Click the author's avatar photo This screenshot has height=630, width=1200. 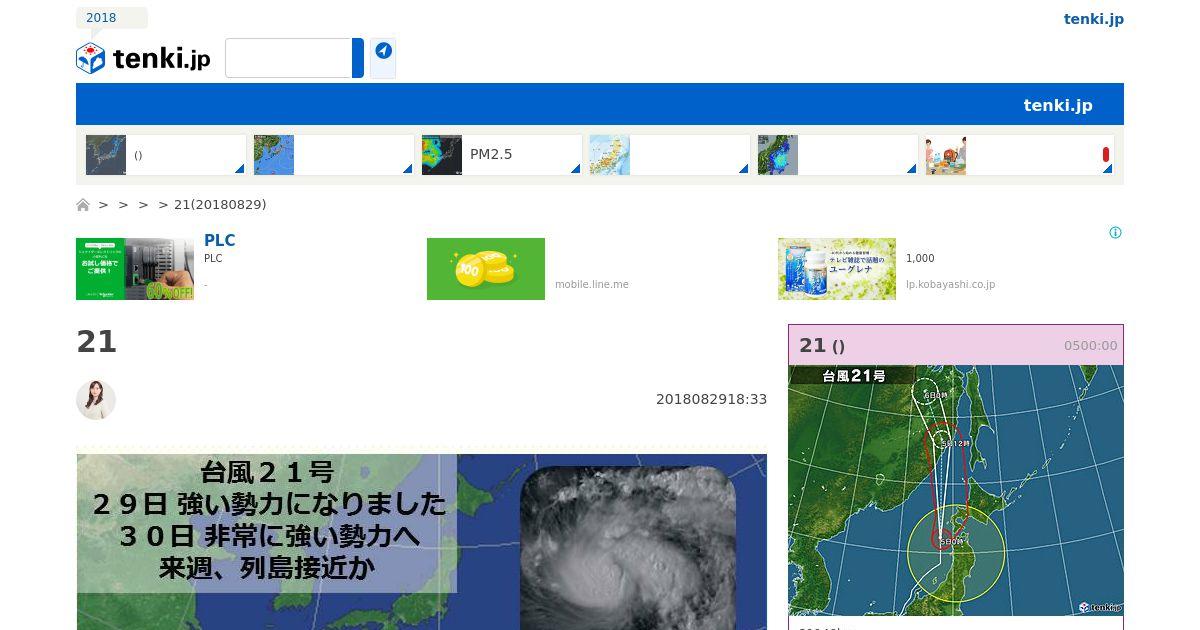96,400
